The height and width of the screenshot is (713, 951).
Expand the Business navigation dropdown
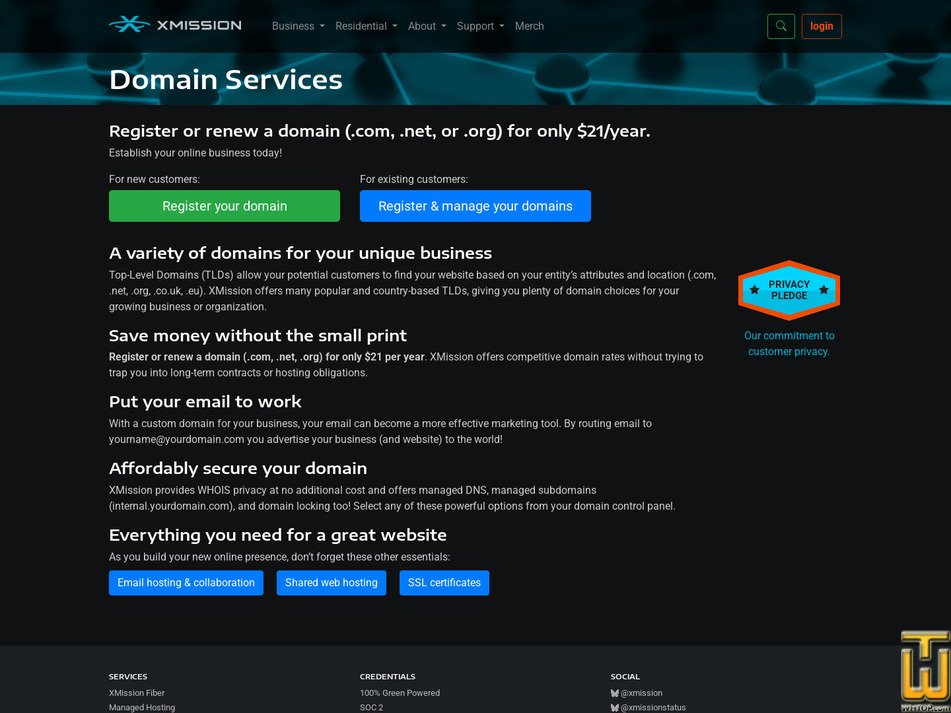coord(296,27)
